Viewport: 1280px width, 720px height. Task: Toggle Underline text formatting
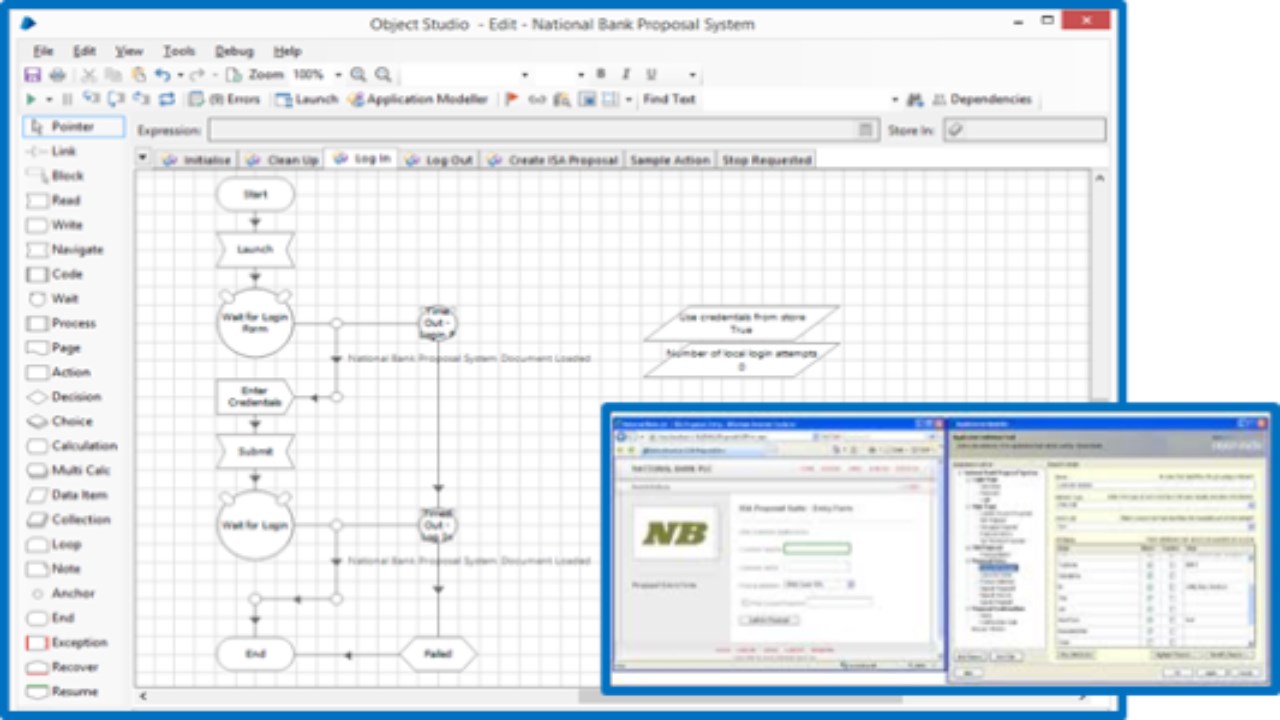pos(651,74)
